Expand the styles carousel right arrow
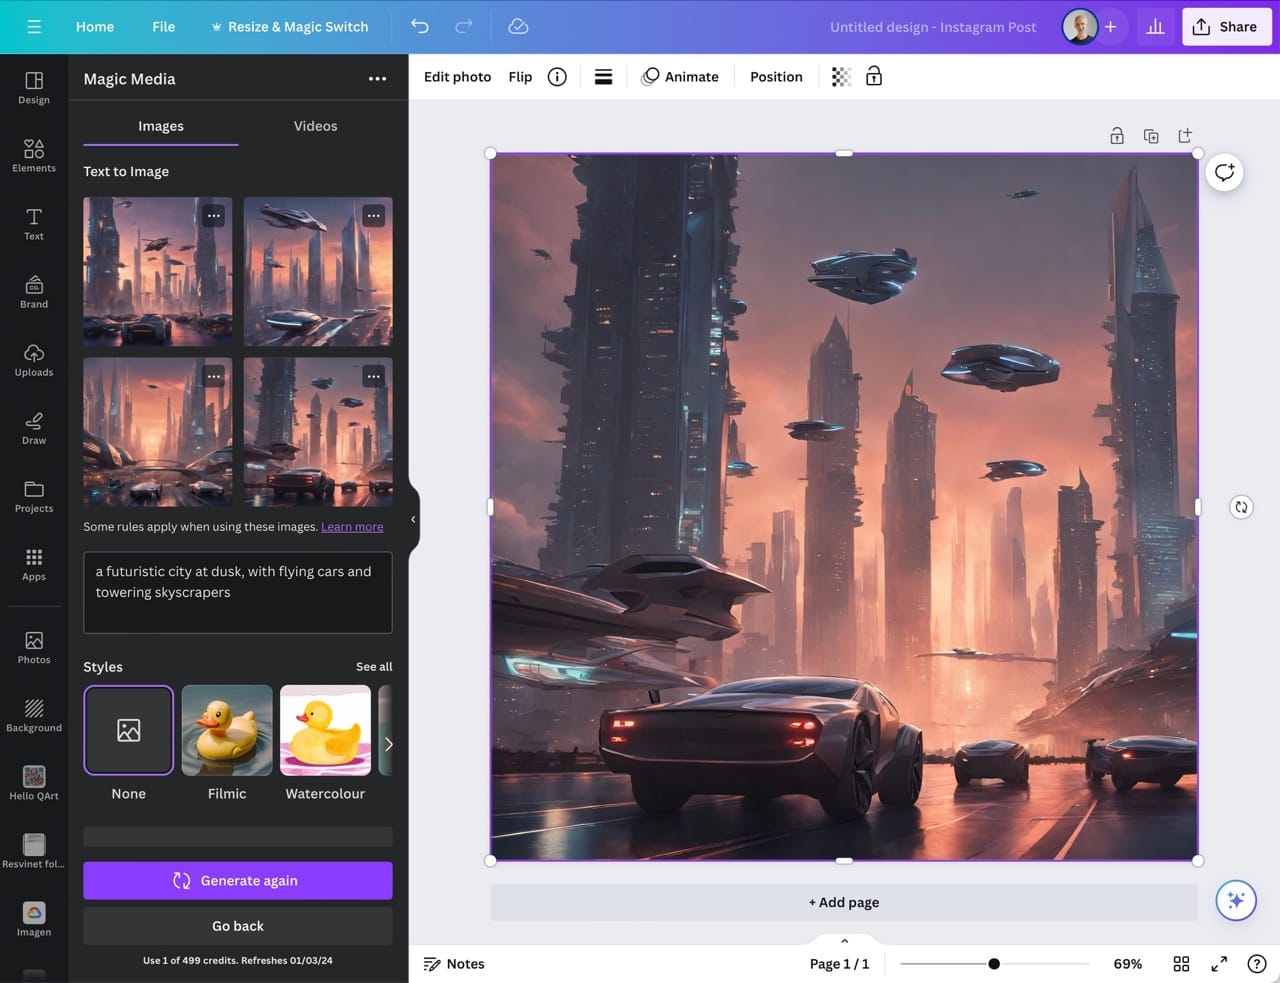The height and width of the screenshot is (983, 1280). 388,744
